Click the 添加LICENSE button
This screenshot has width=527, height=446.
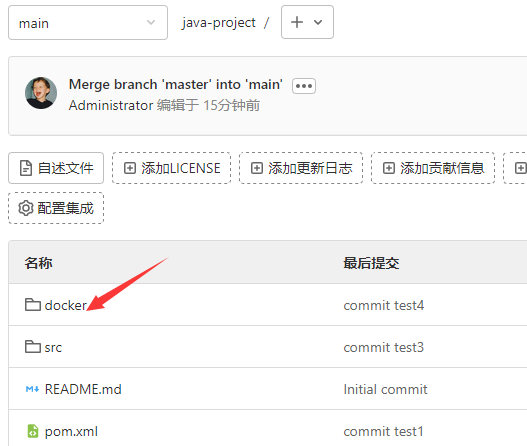coord(171,168)
